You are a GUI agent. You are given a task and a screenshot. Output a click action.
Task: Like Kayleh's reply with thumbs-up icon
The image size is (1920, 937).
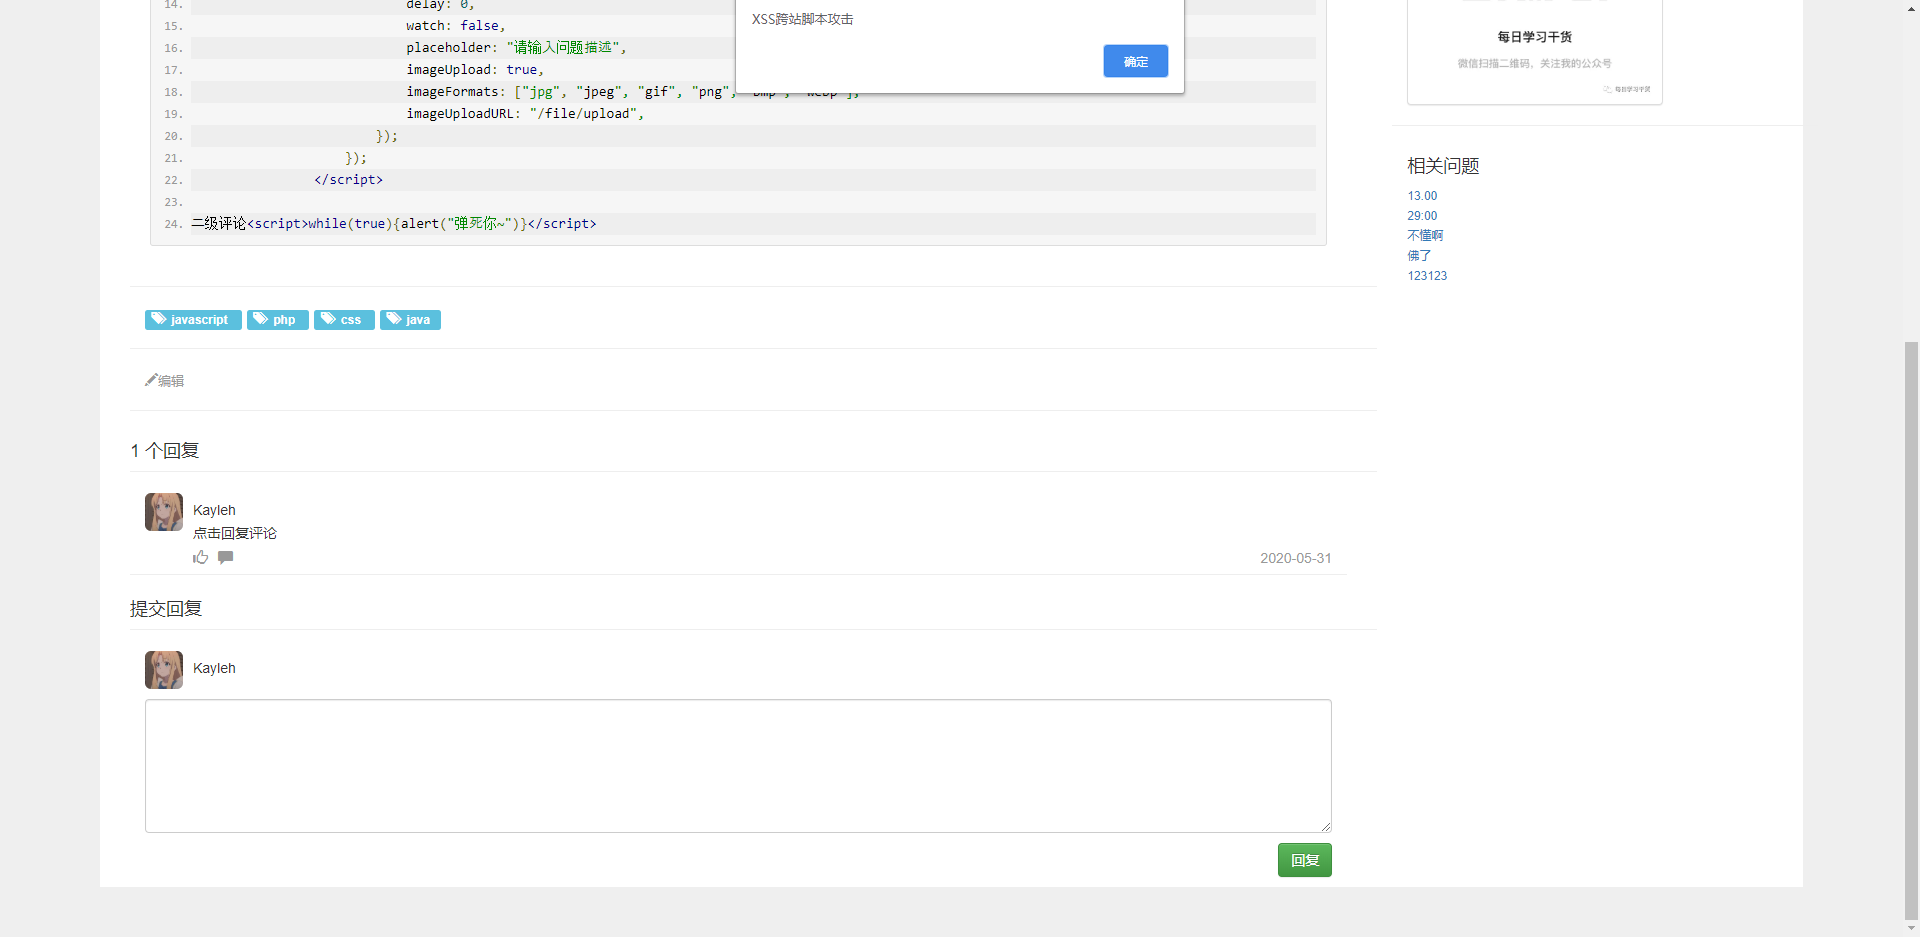point(201,557)
